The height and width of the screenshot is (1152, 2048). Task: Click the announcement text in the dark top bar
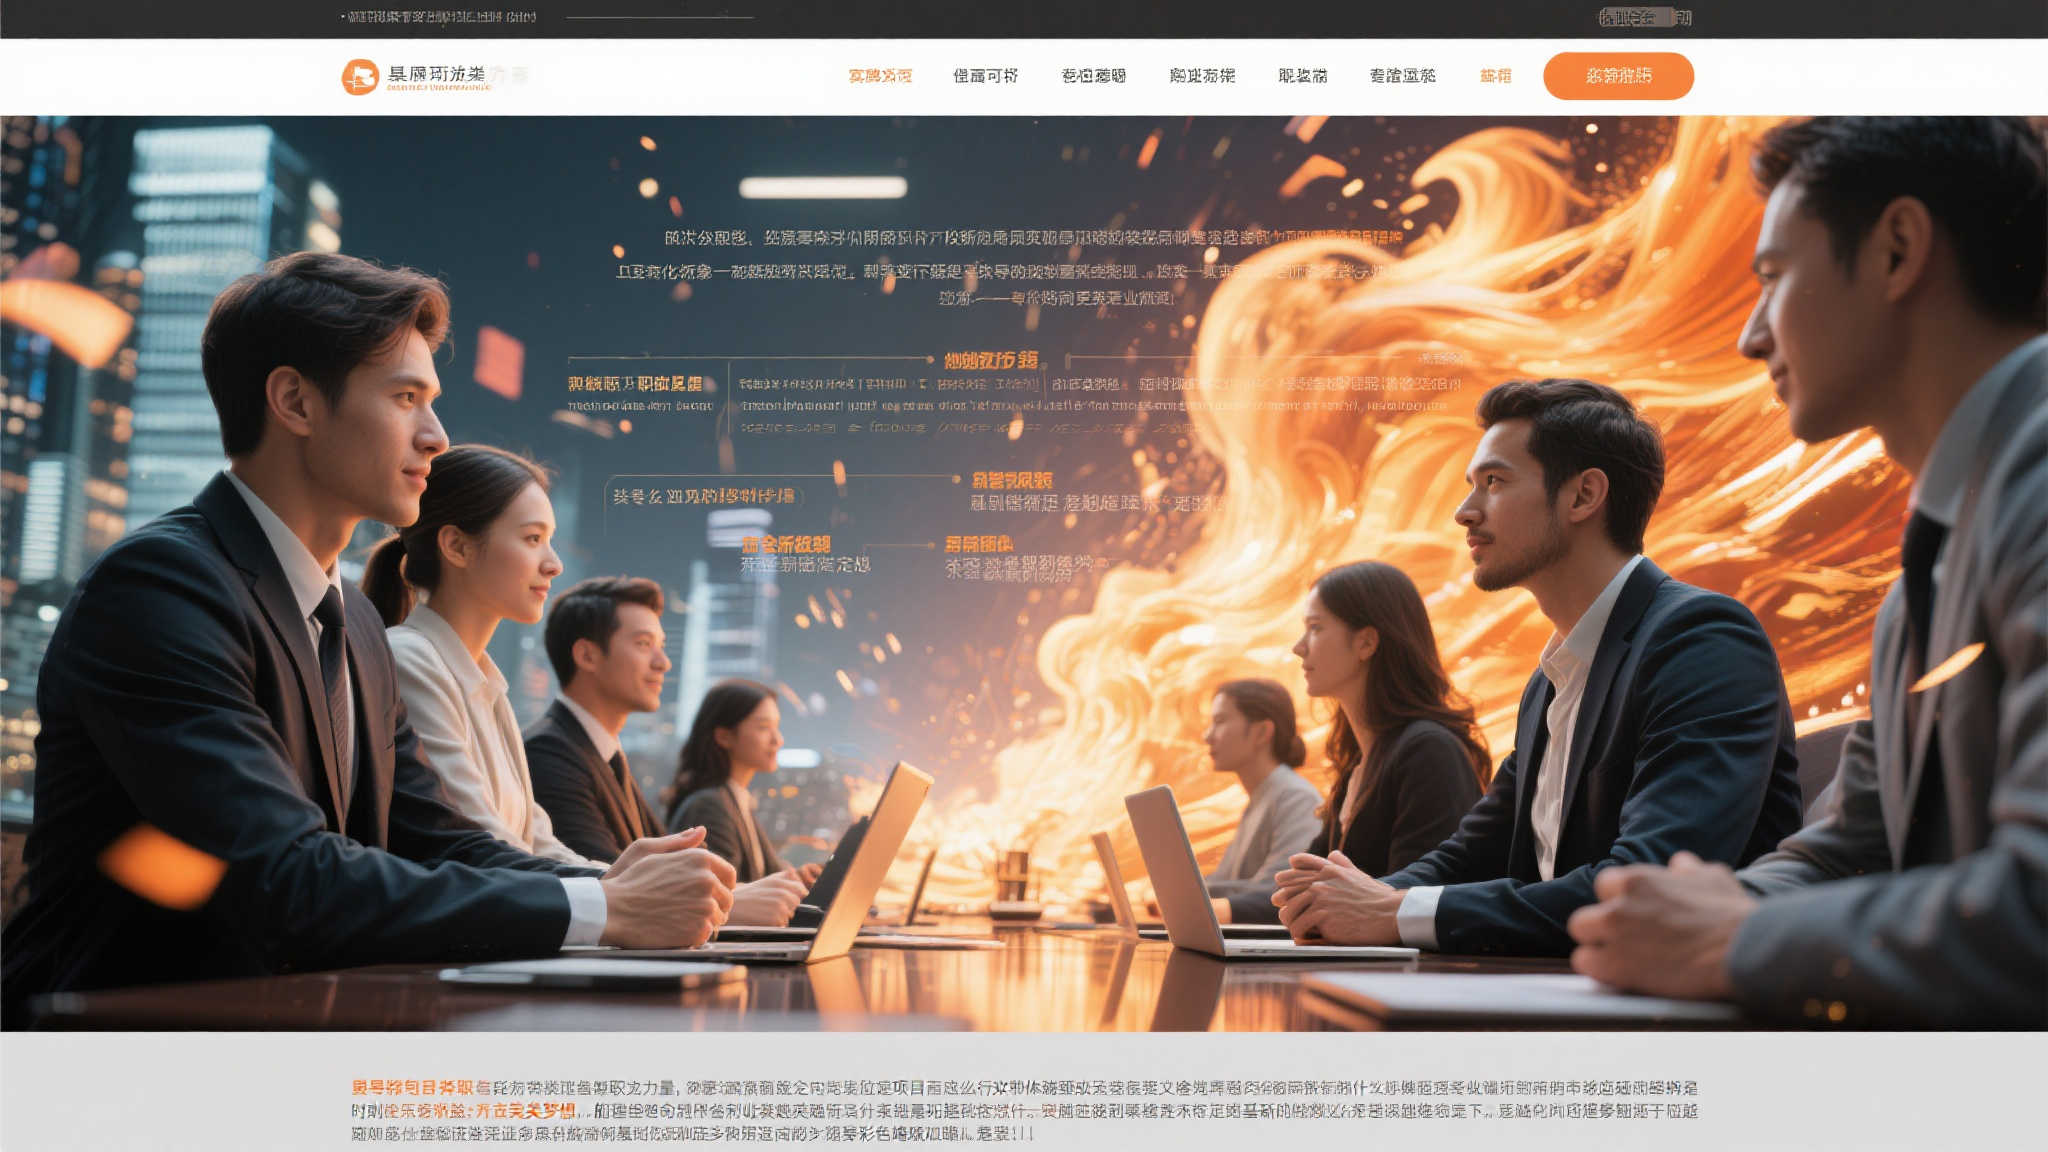click(441, 17)
